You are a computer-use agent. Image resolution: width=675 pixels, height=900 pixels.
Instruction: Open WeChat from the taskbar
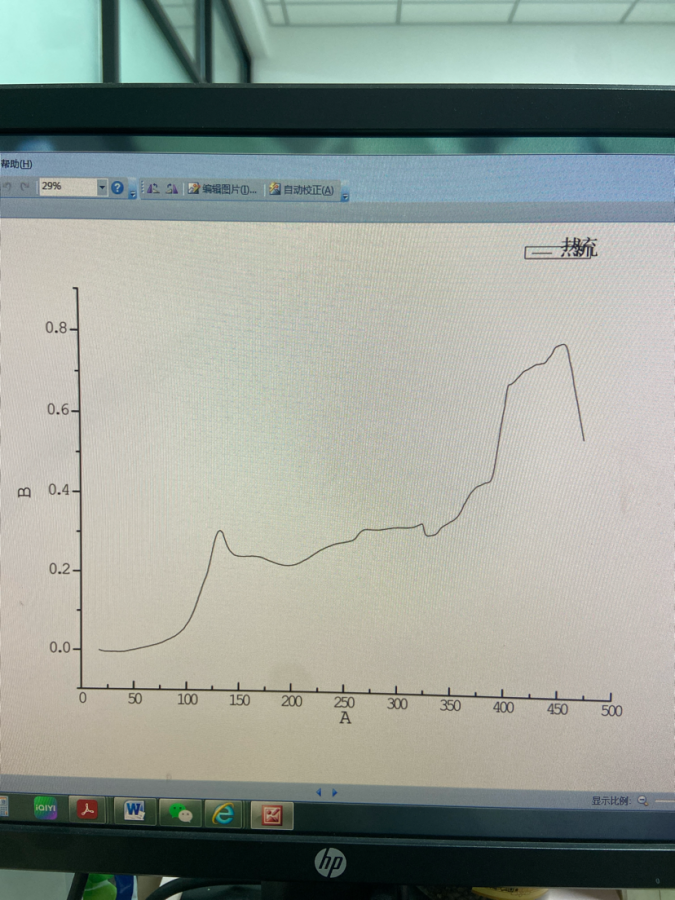180,813
